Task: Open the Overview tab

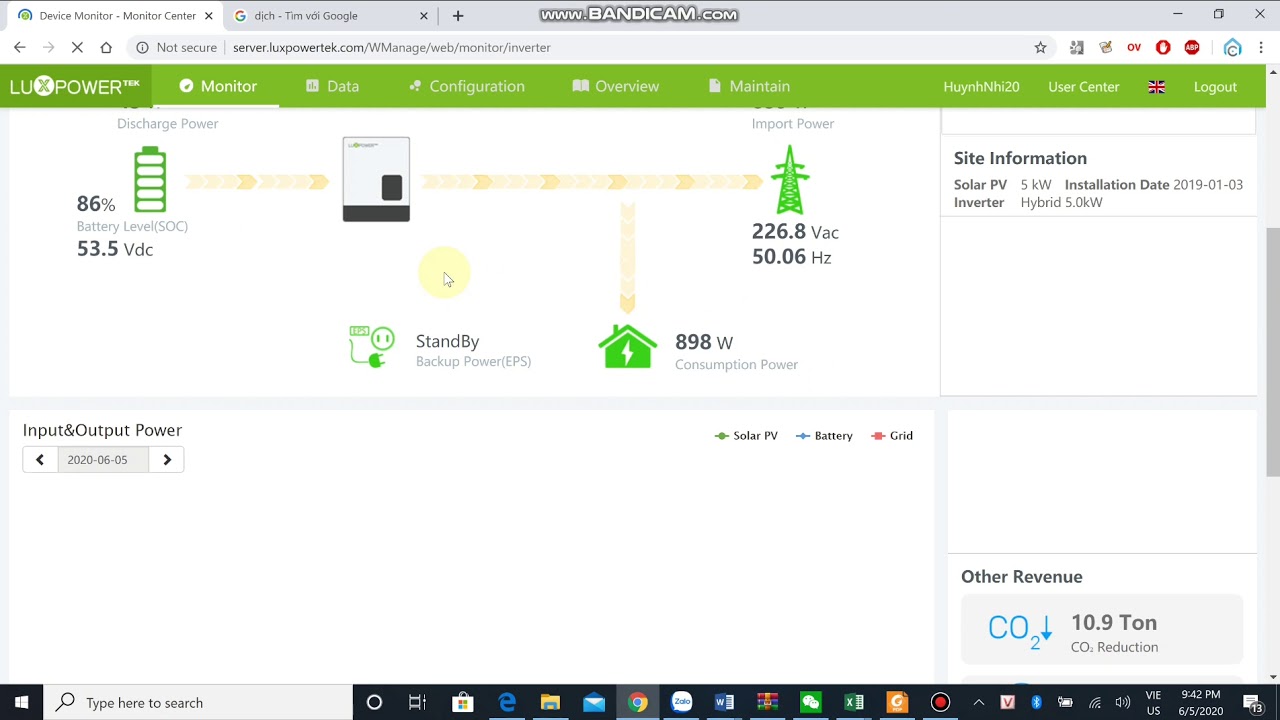Action: (x=615, y=86)
